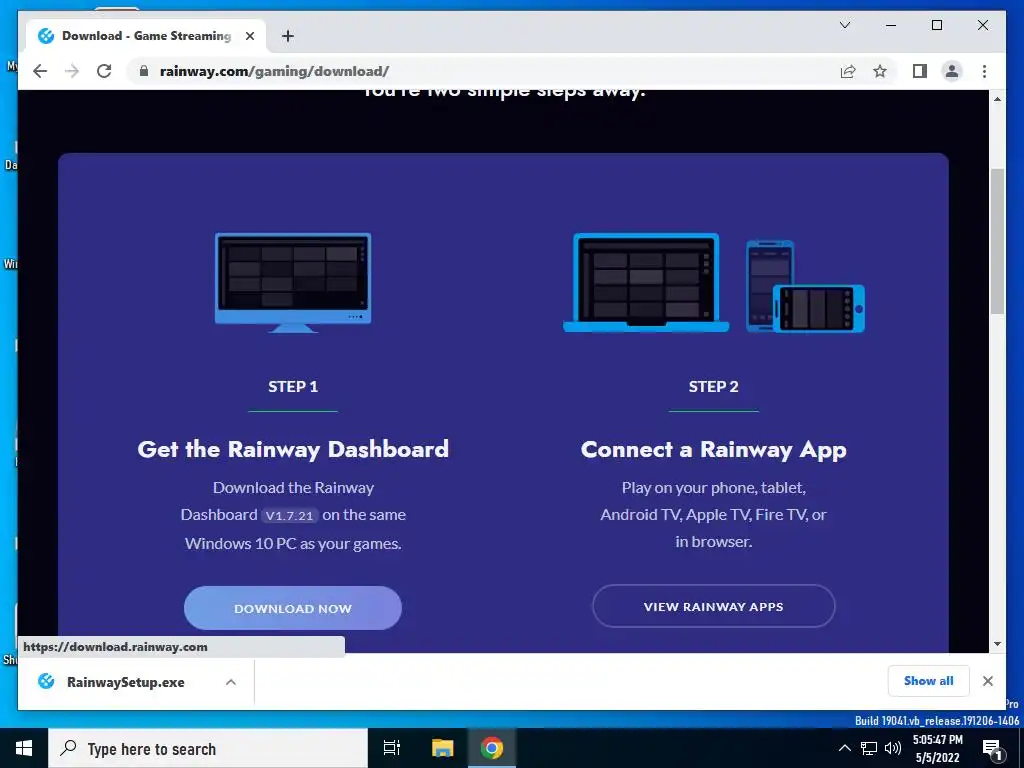1024x768 pixels.
Task: Click the page scrollbar down arrow
Action: click(x=997, y=644)
